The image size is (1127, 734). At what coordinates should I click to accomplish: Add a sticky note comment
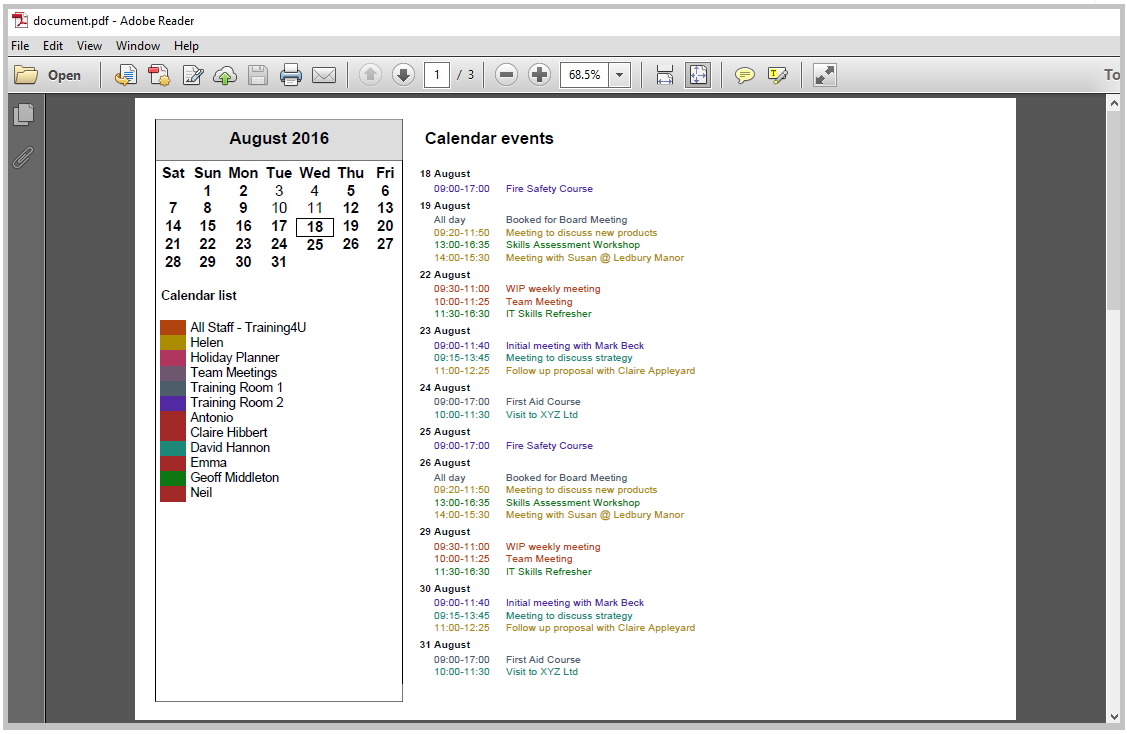pos(745,75)
